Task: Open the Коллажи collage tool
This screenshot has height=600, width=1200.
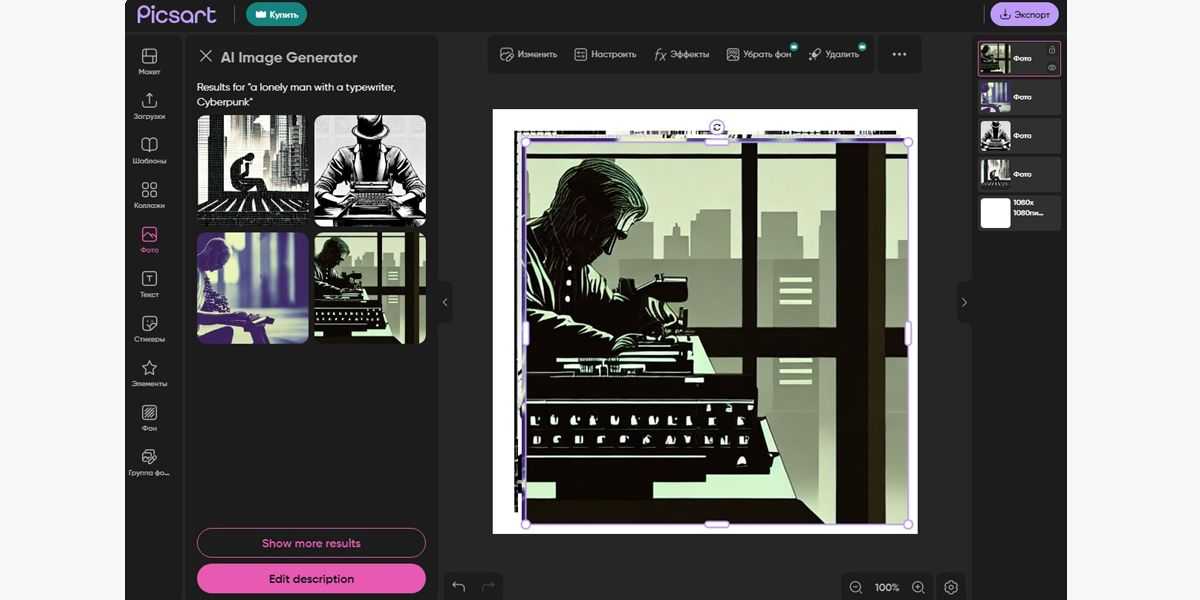Action: click(x=149, y=194)
